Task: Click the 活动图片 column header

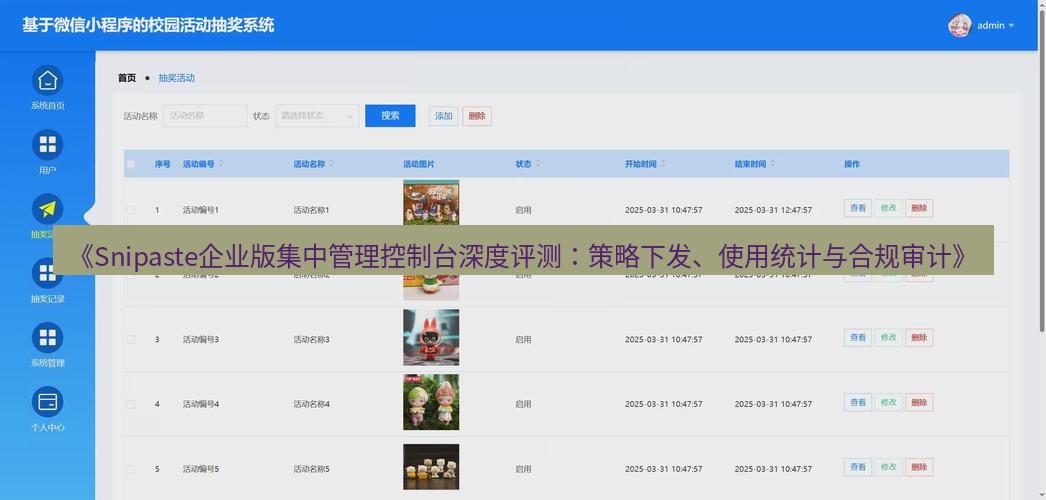Action: 419,164
